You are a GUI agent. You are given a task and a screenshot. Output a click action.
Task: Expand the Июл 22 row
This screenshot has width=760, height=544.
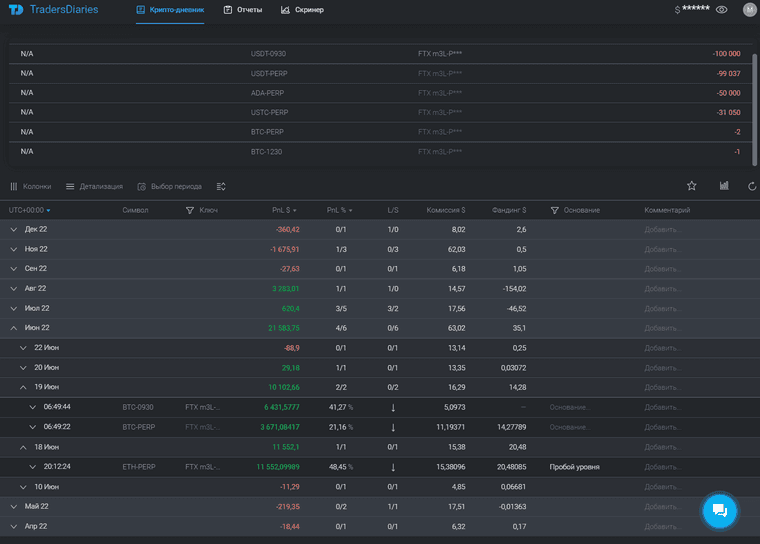point(14,308)
